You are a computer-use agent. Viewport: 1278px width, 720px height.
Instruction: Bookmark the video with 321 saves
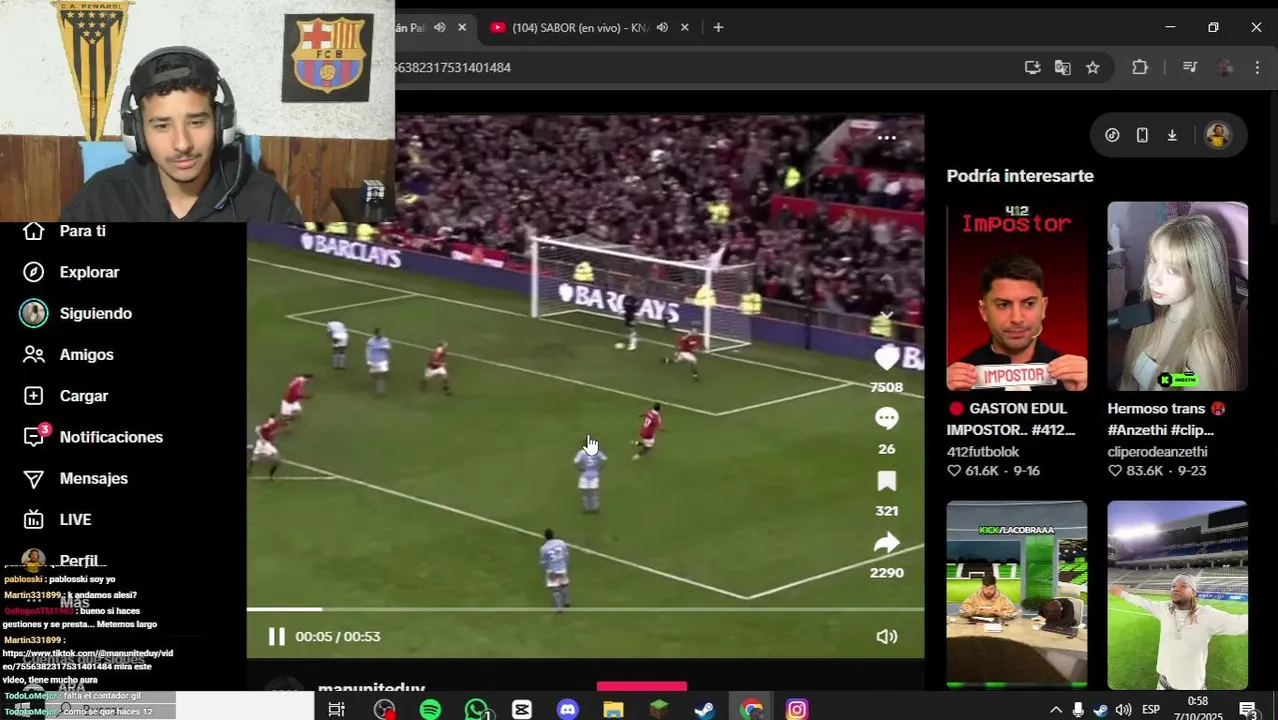[x=886, y=481]
